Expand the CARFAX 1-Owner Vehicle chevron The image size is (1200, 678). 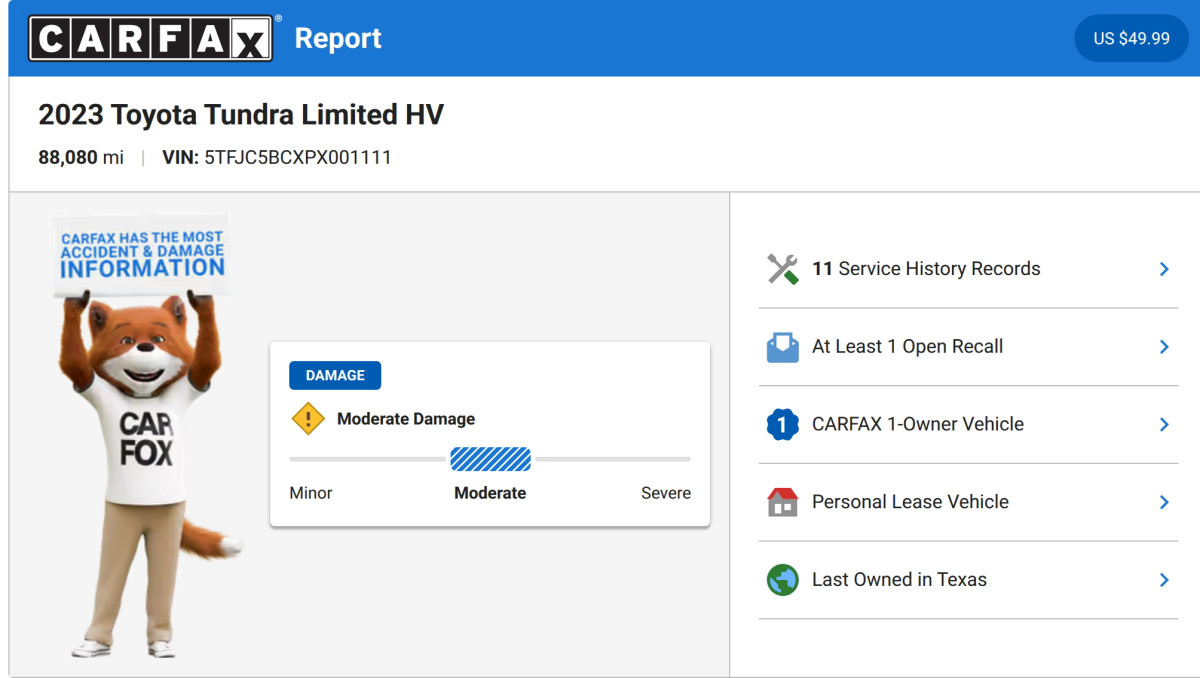pos(1164,425)
